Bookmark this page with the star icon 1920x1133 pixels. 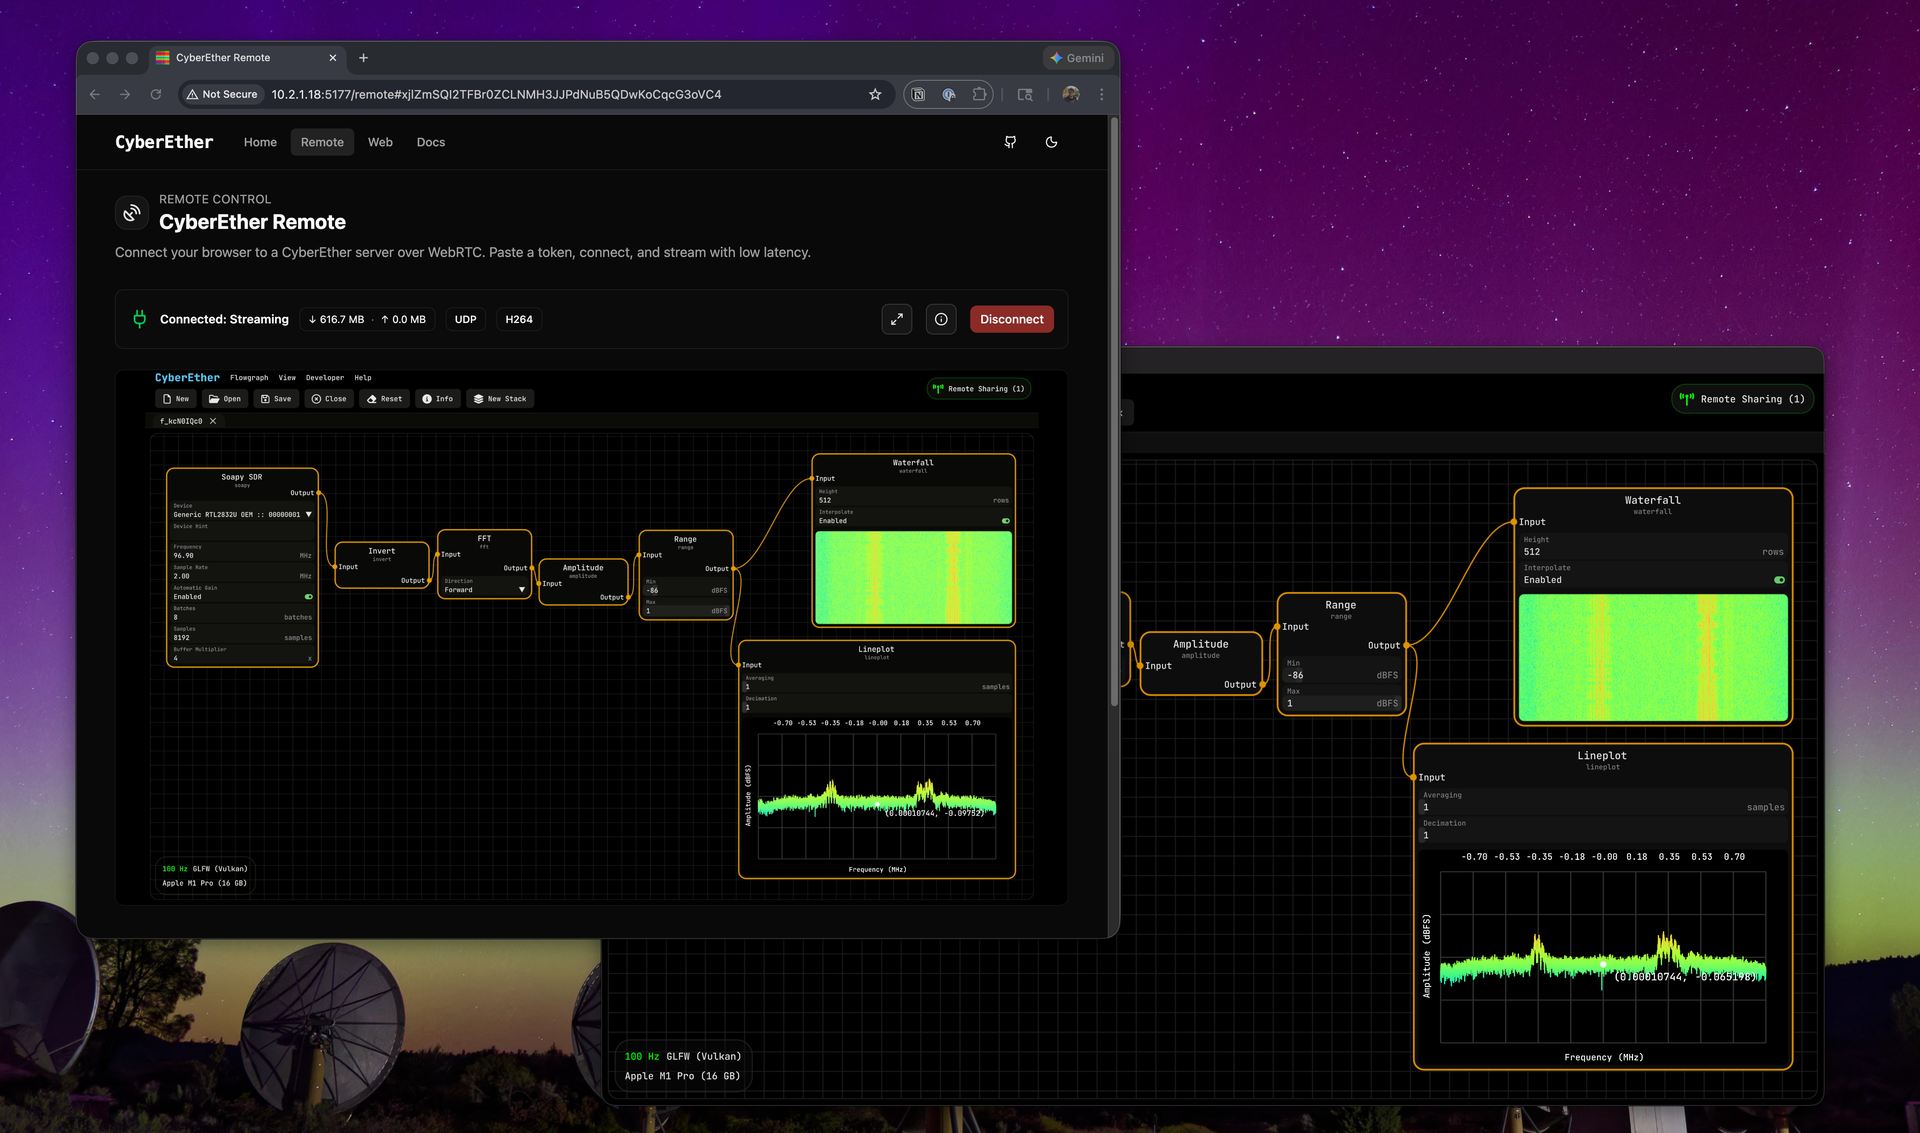pos(875,94)
